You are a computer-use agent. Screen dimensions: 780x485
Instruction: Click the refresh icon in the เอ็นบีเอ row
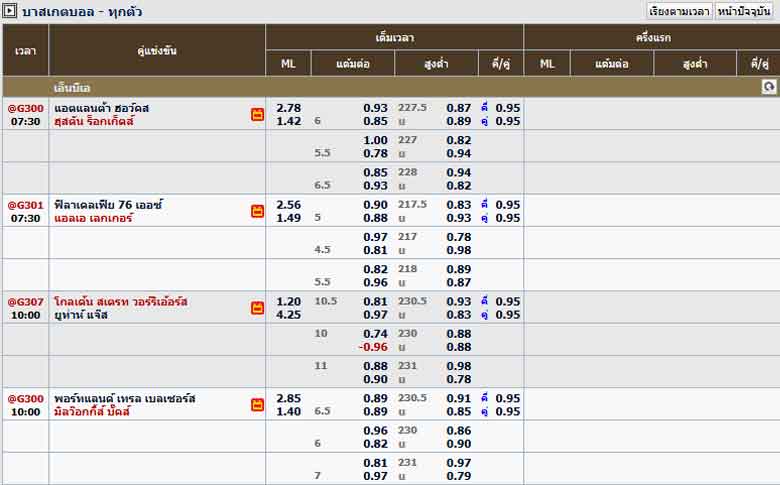pyautogui.click(x=768, y=87)
